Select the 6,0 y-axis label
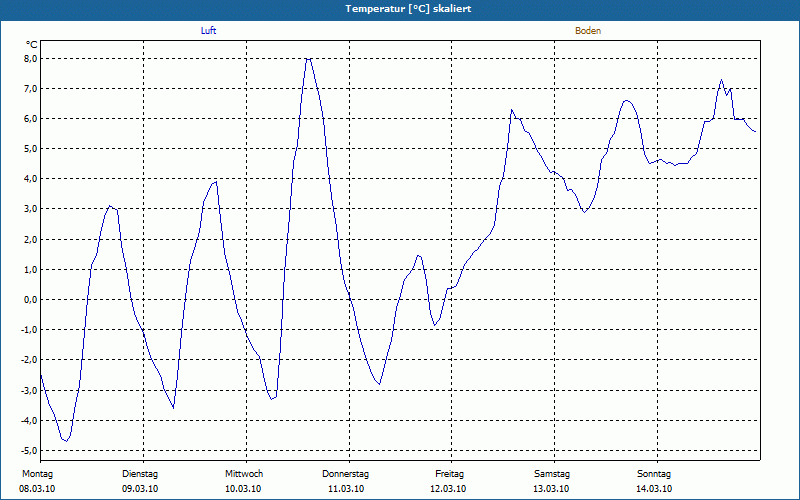800x500 pixels. (x=30, y=118)
